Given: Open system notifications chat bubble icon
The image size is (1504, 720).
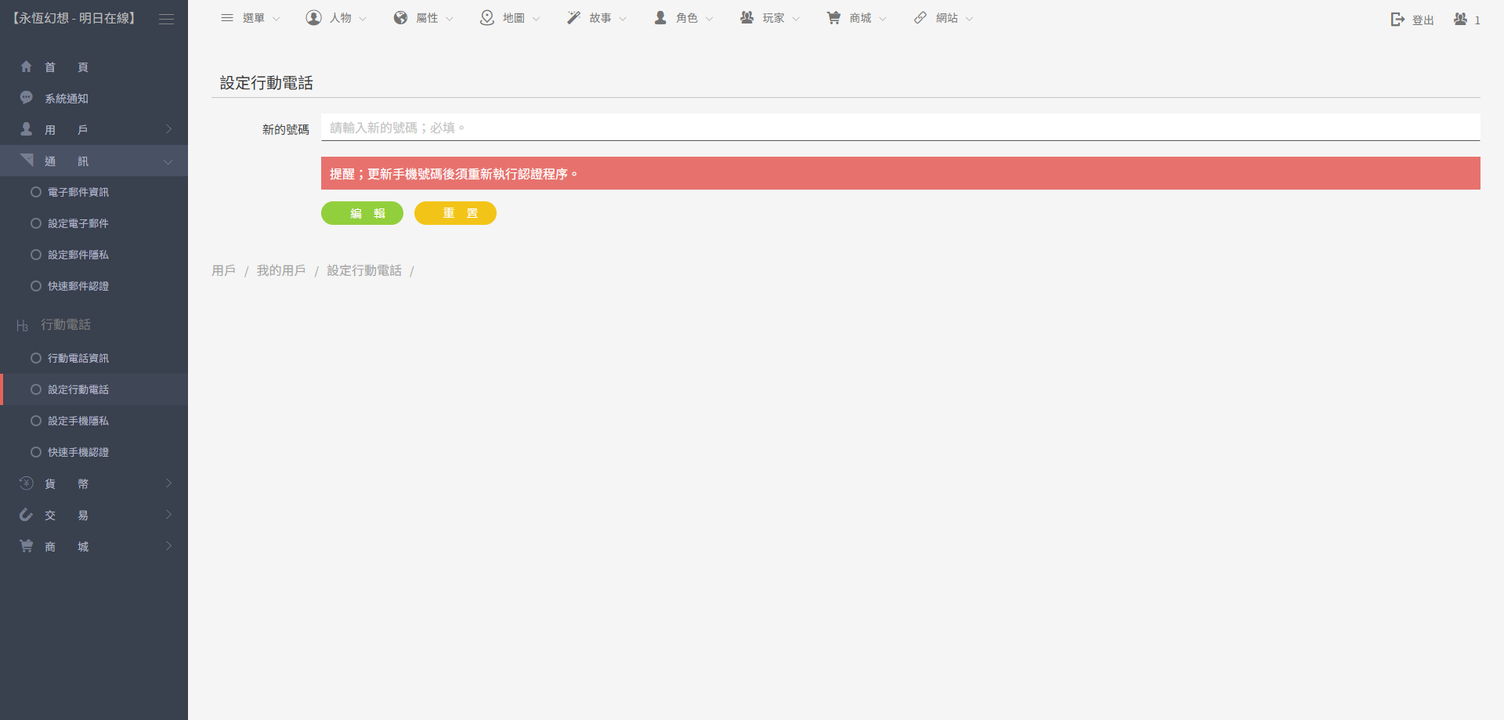Looking at the screenshot, I should click(26, 98).
